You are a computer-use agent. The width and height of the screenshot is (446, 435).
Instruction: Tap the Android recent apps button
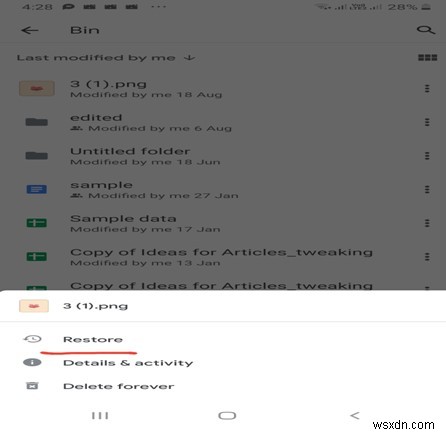tap(100, 416)
